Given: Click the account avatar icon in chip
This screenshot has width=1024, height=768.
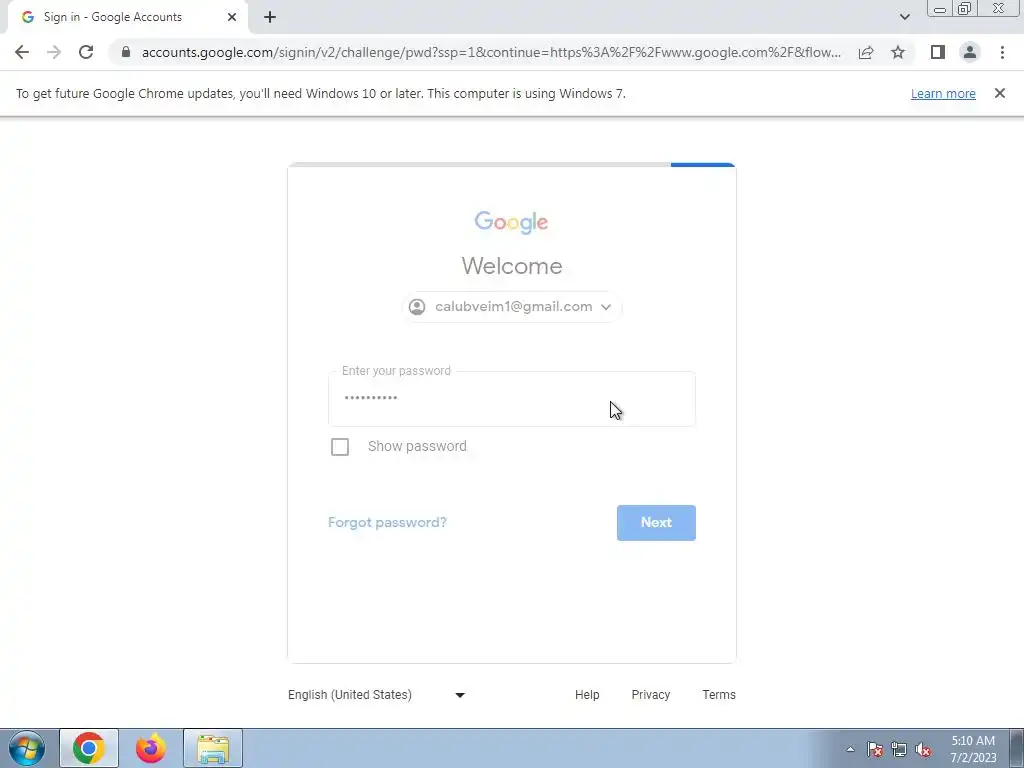Looking at the screenshot, I should (417, 306).
